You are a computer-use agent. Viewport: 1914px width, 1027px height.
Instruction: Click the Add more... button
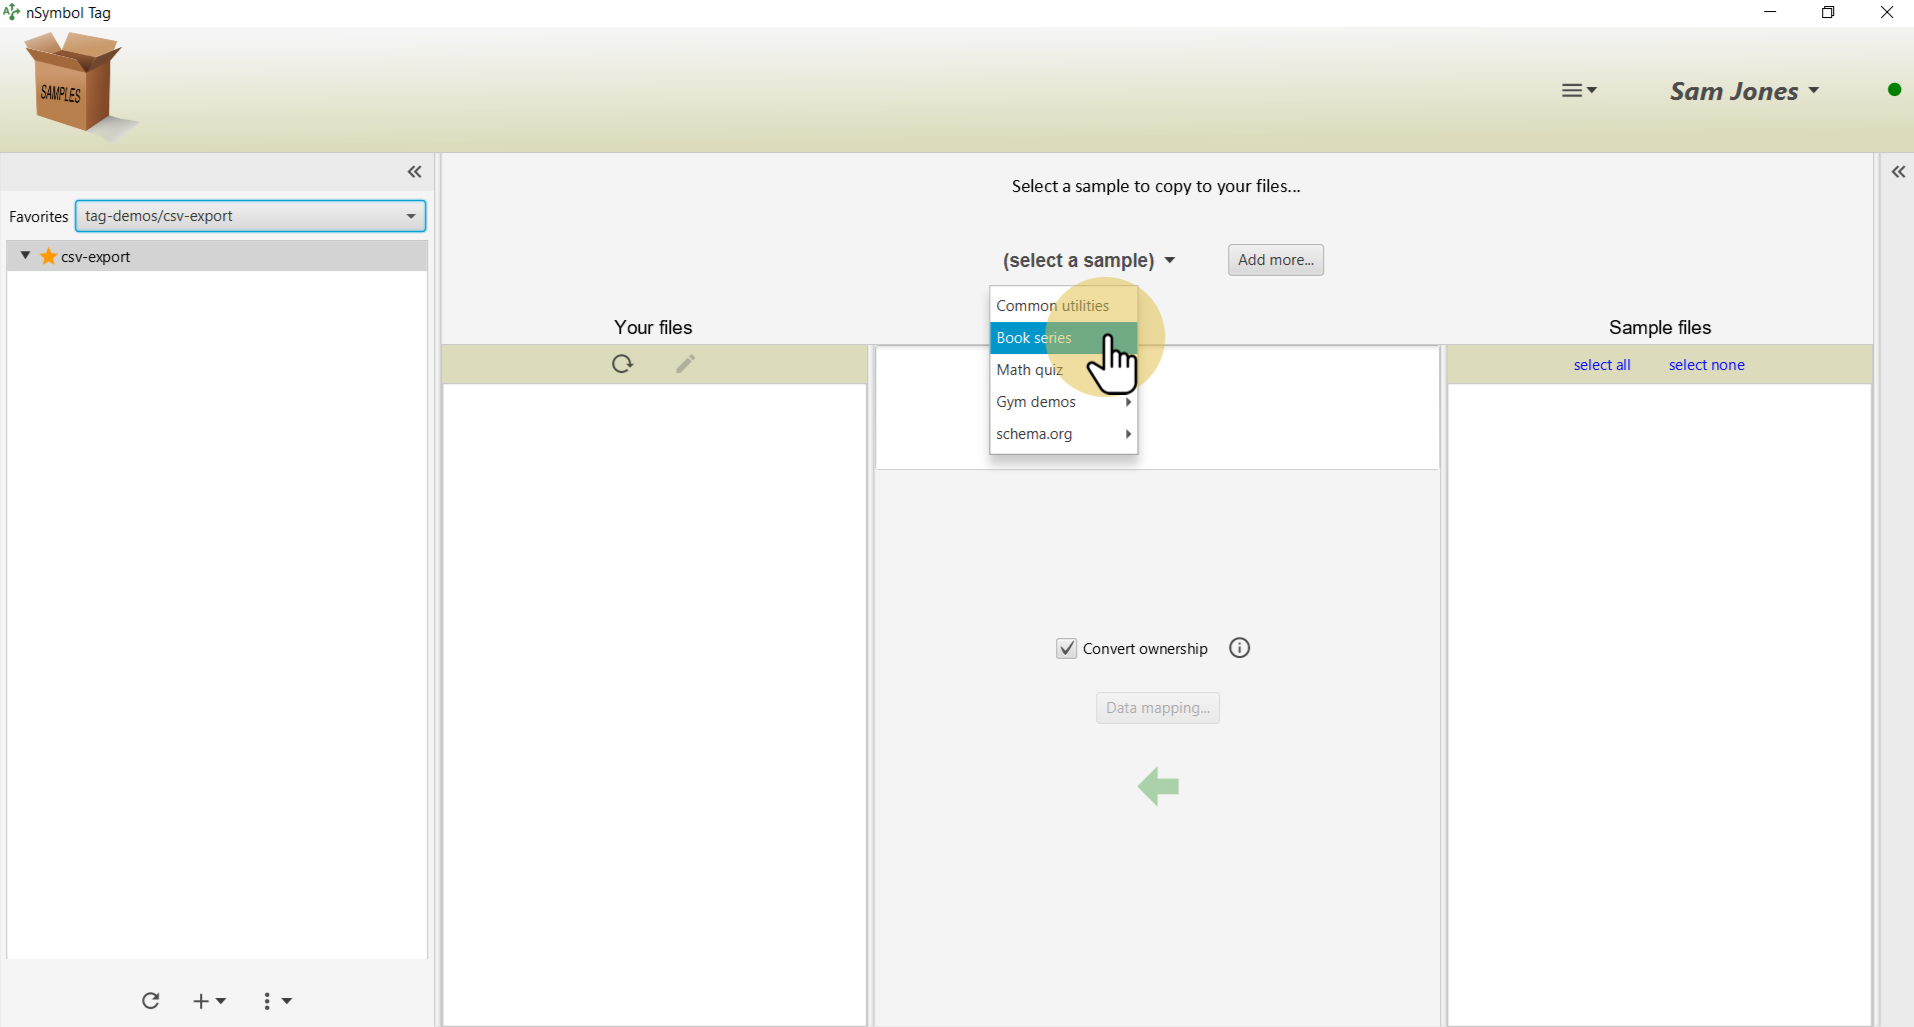click(1275, 260)
